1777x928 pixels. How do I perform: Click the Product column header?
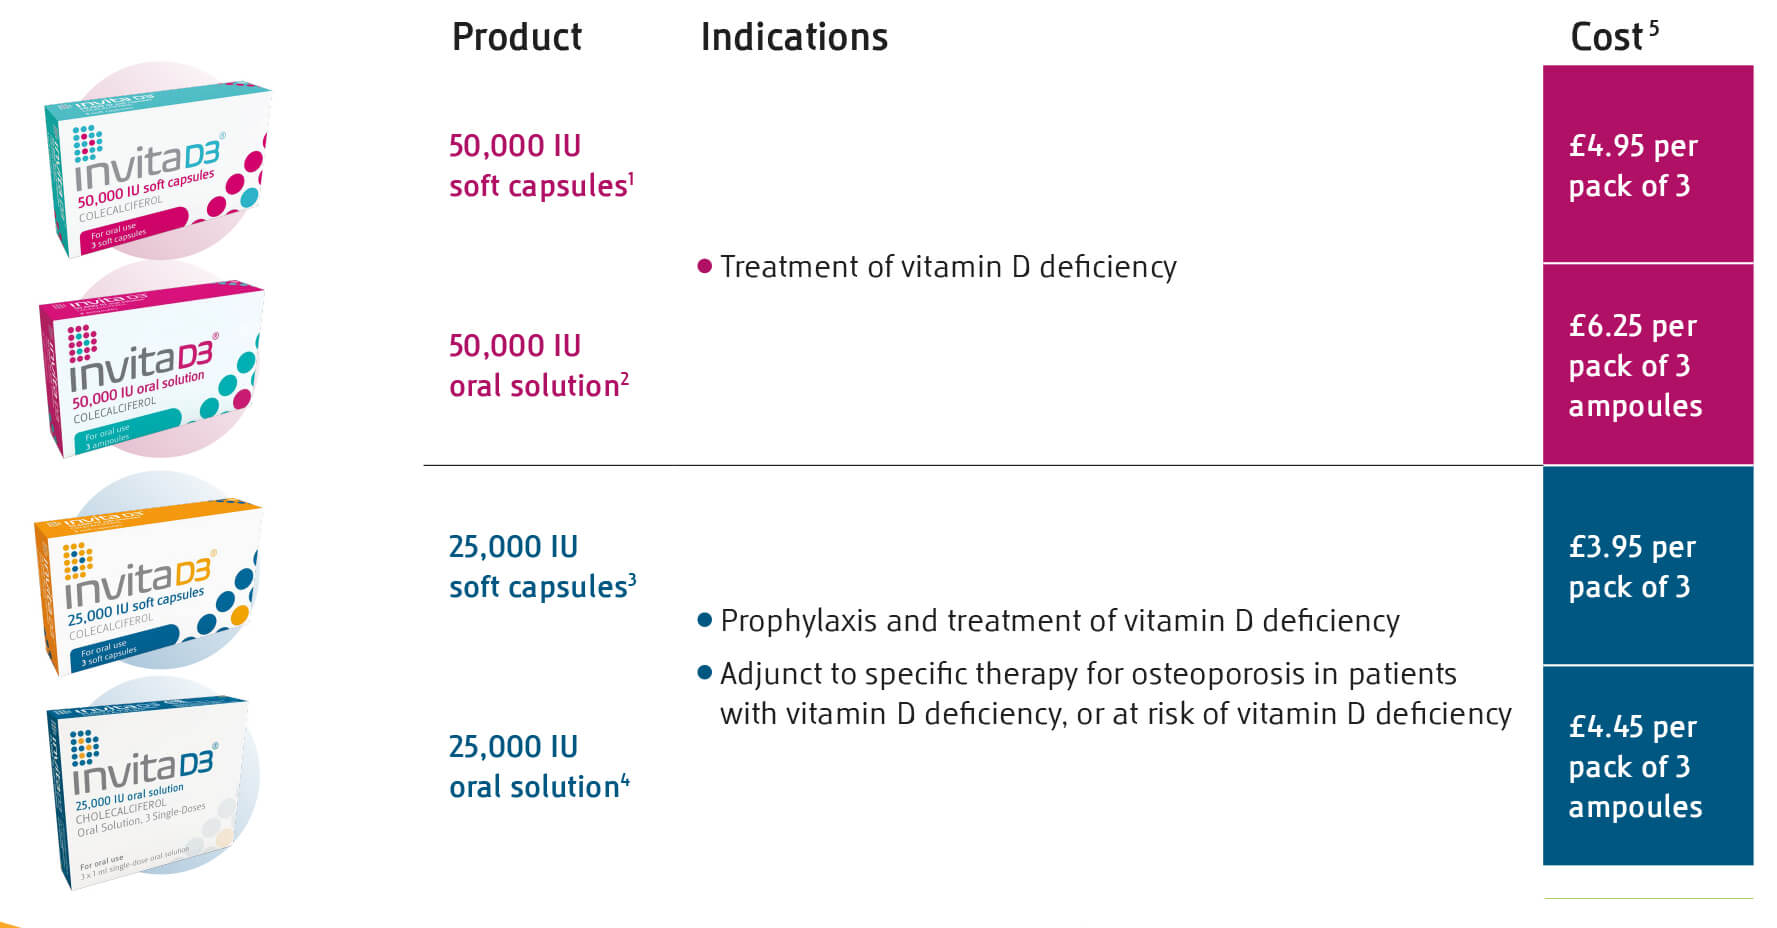(x=517, y=37)
